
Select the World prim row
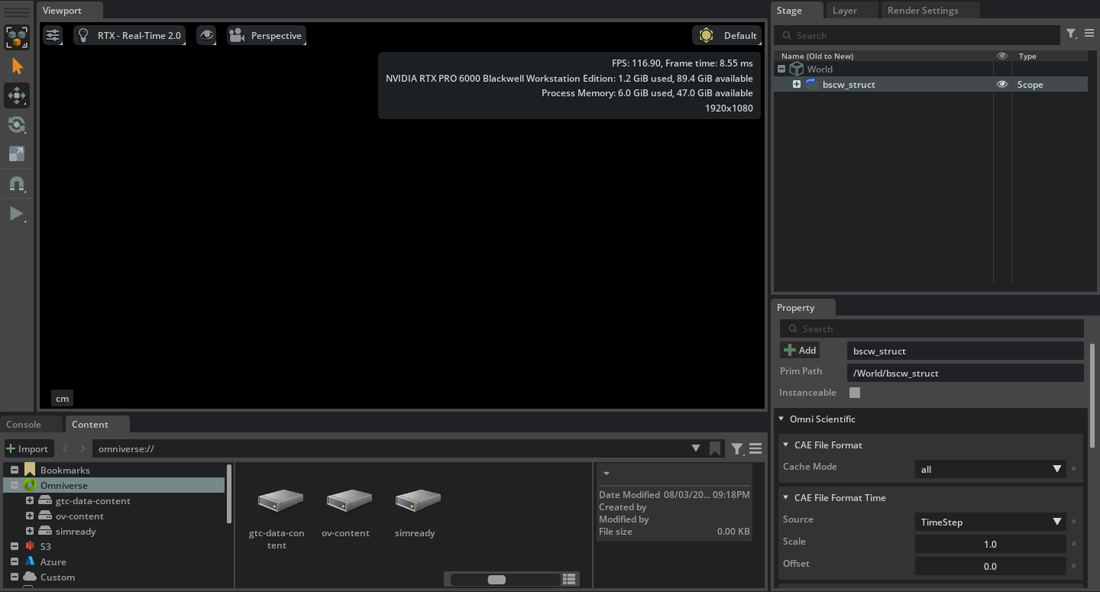pos(931,69)
